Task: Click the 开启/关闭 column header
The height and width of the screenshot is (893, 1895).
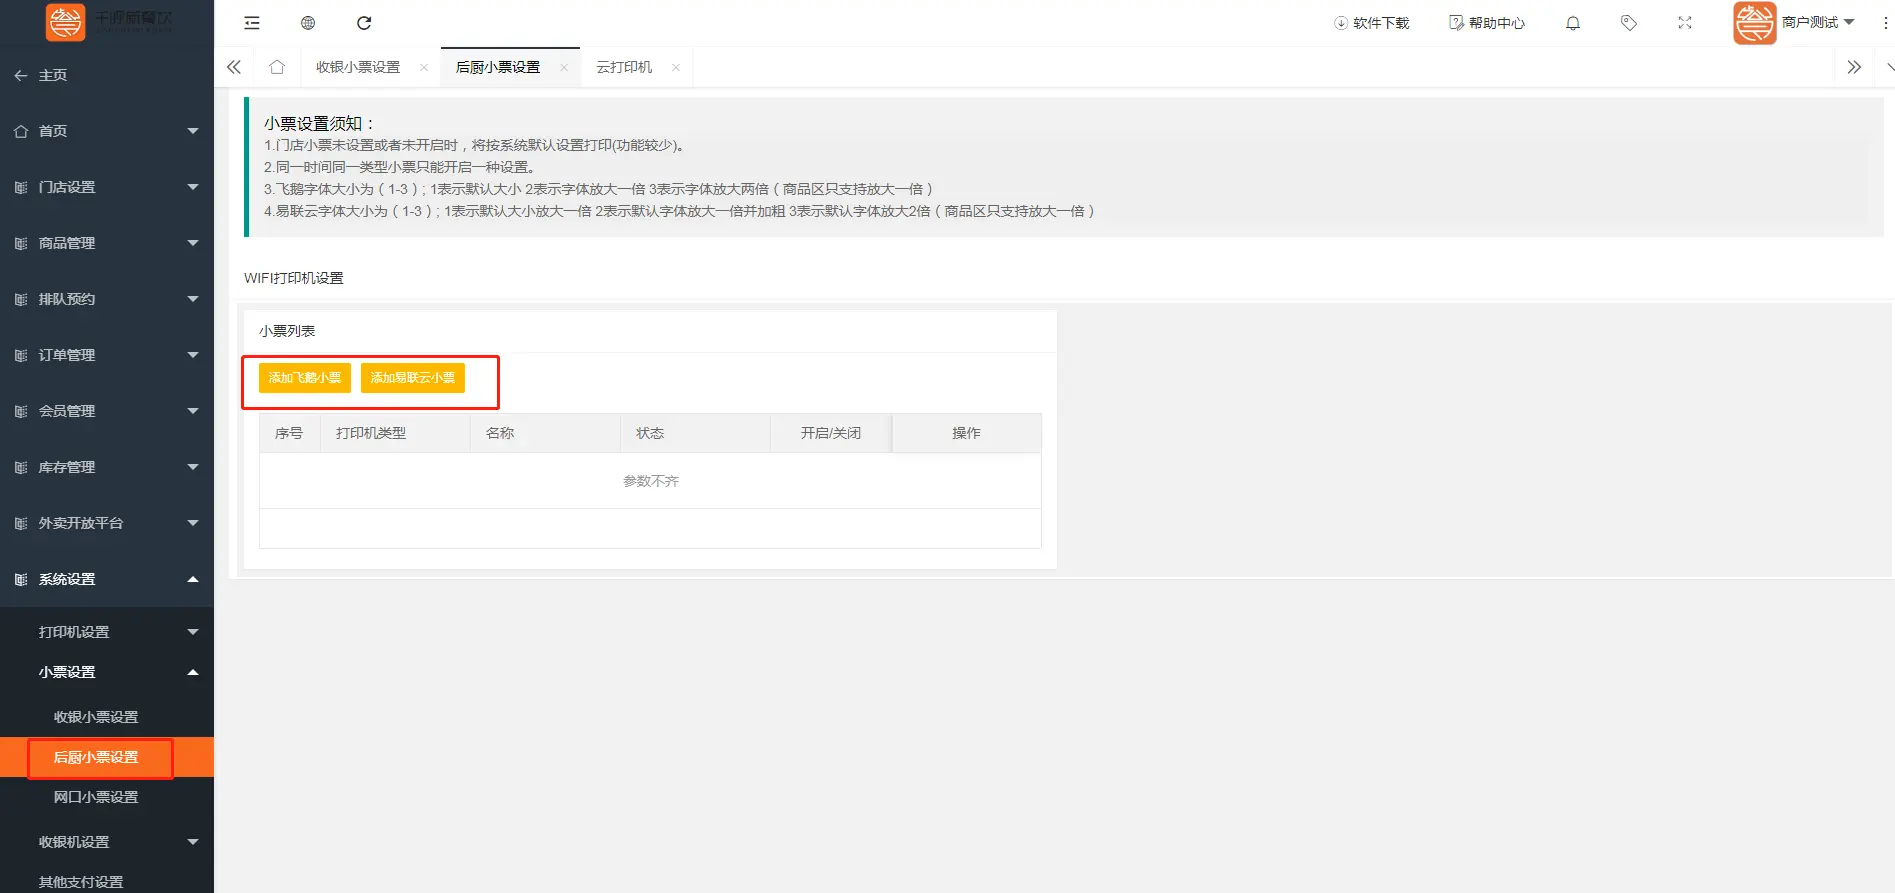Action: click(x=830, y=433)
